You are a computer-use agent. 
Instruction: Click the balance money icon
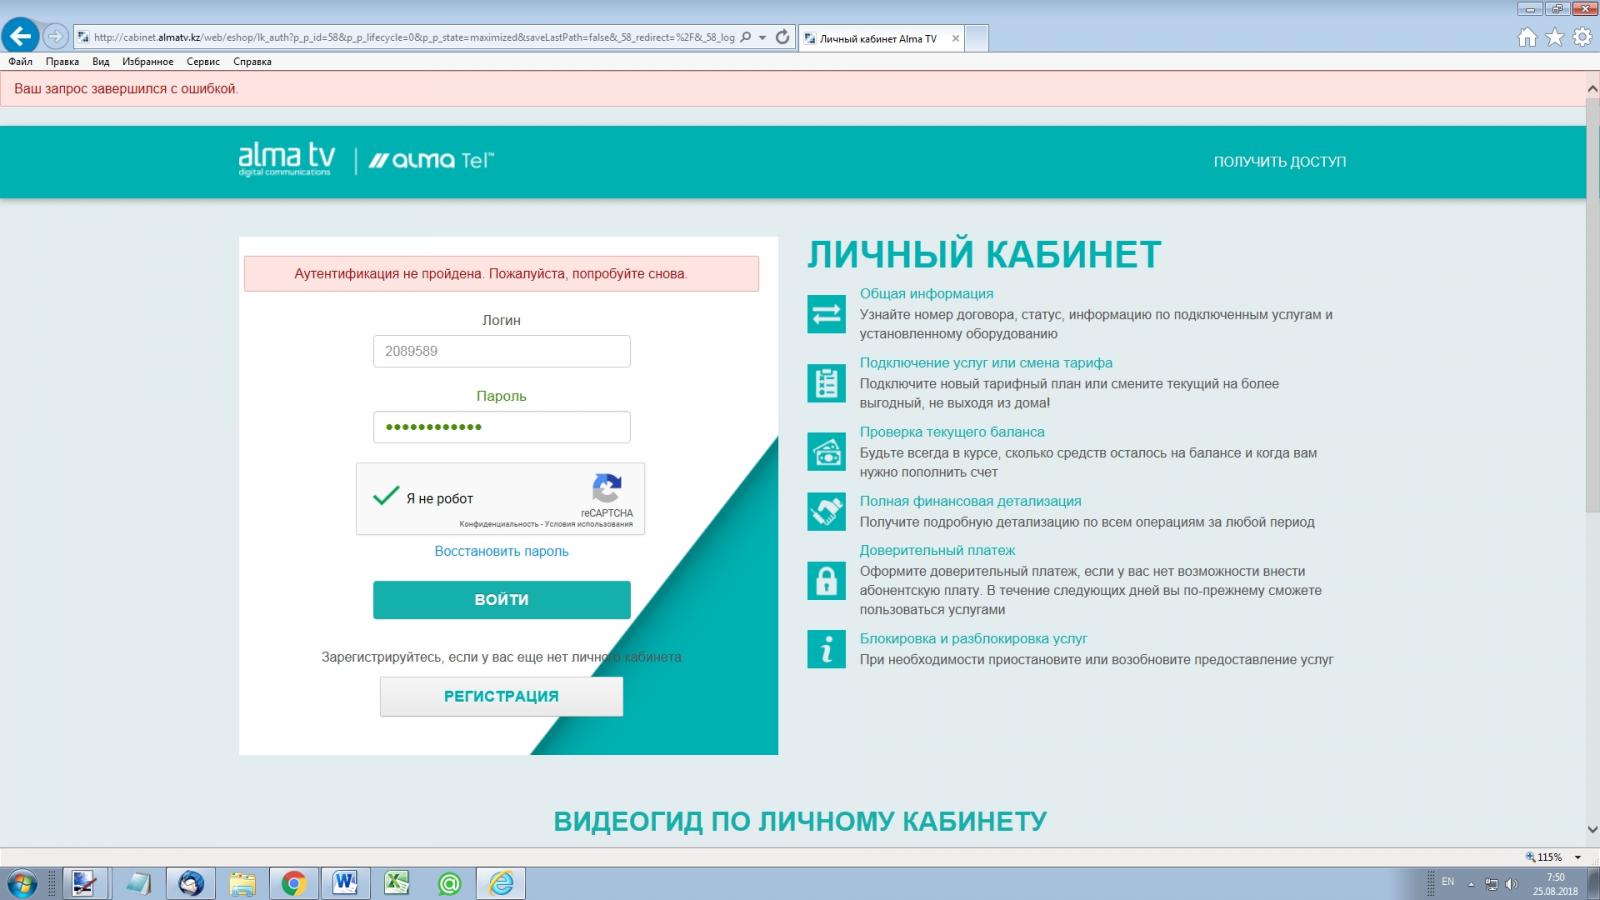[826, 452]
